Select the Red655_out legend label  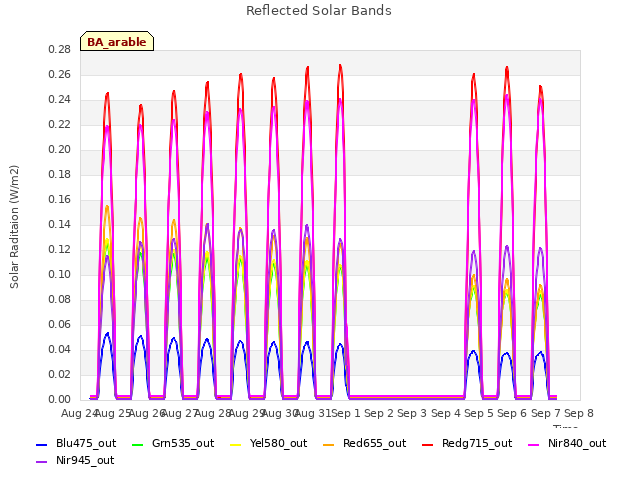375,444
